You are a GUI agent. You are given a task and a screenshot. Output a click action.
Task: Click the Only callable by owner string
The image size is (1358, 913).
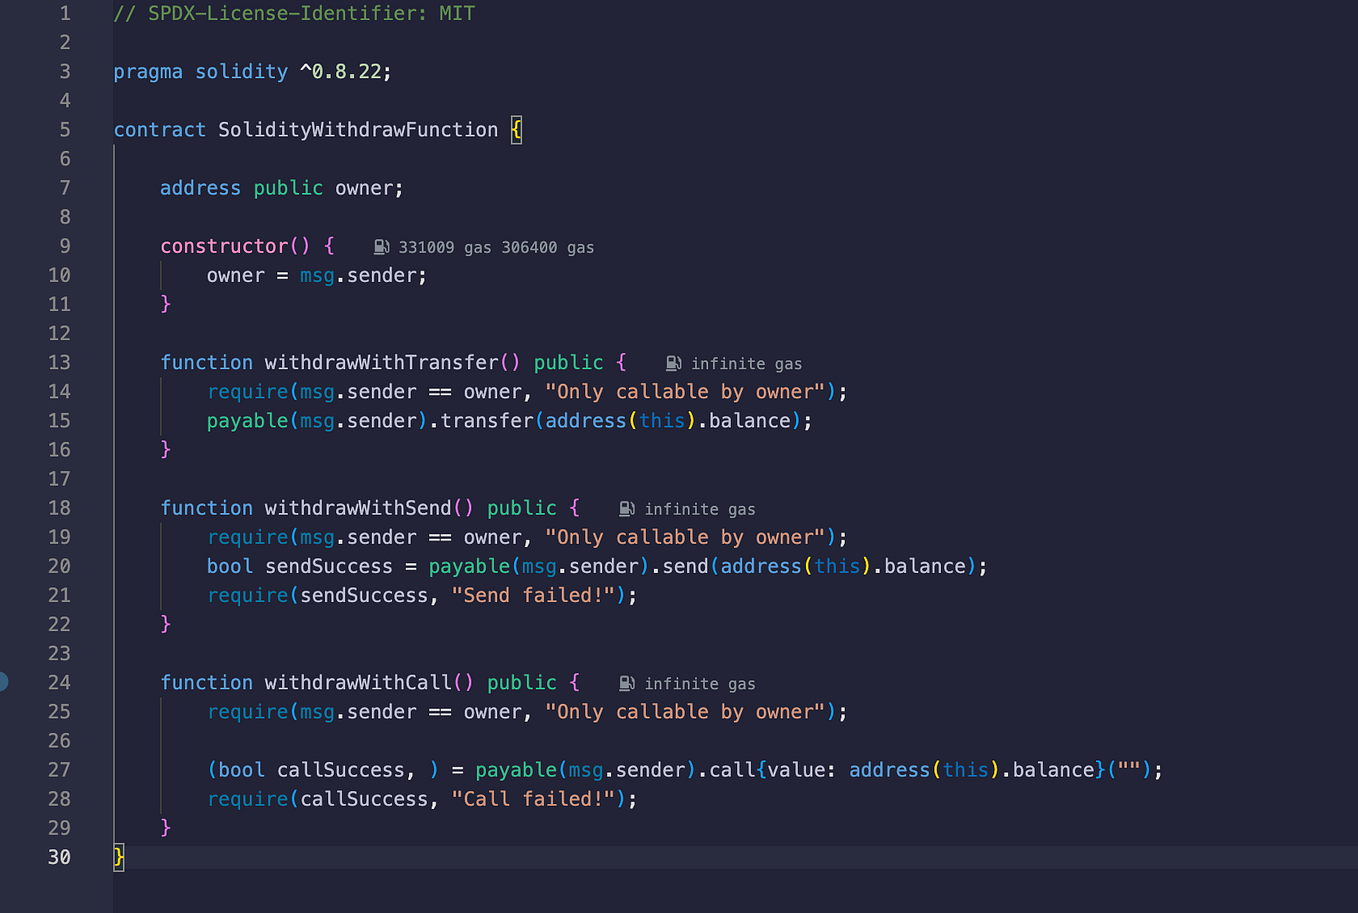(685, 391)
